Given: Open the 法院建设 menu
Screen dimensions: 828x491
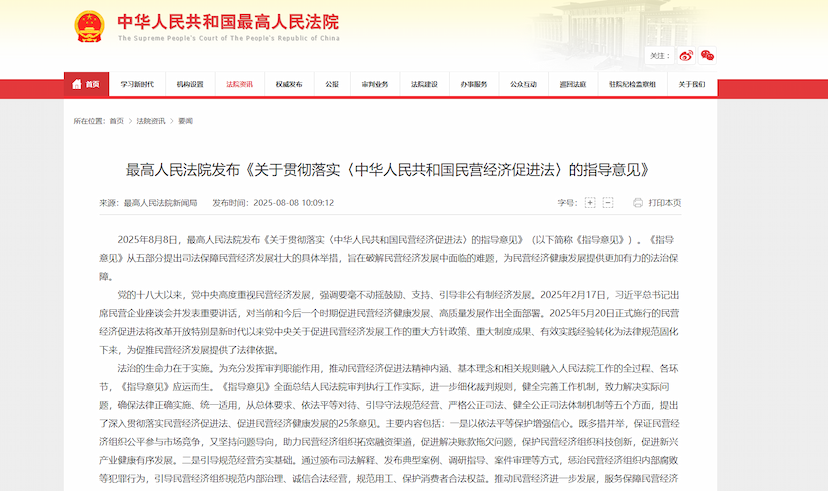Looking at the screenshot, I should click(425, 84).
